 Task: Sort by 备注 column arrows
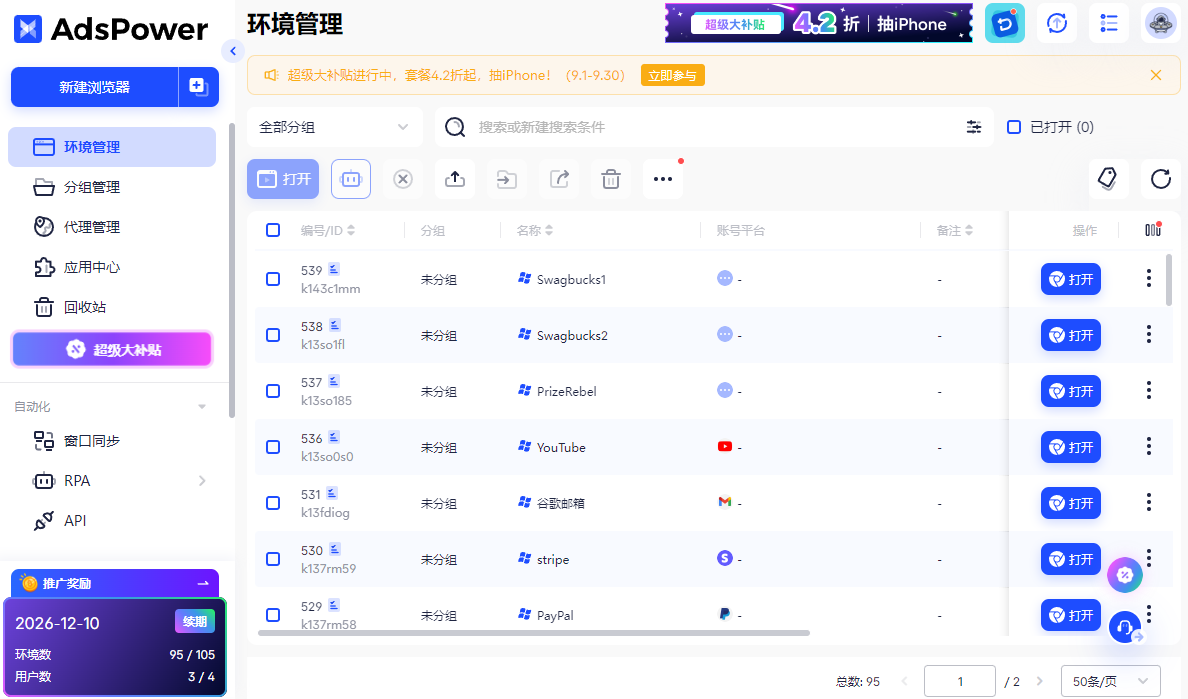968,230
